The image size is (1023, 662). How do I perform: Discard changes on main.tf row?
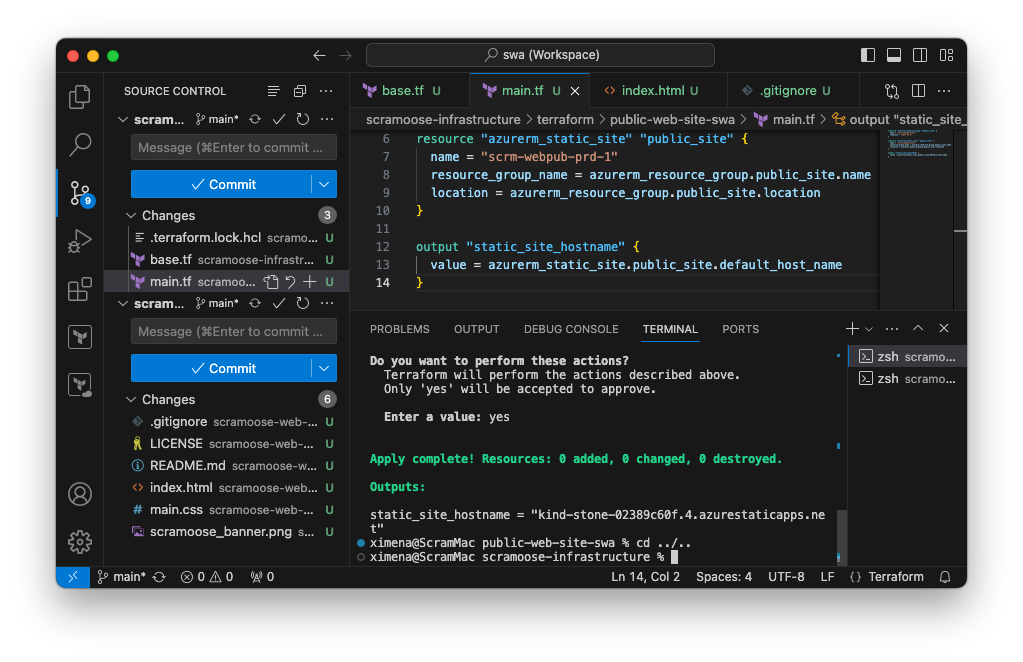click(x=290, y=282)
